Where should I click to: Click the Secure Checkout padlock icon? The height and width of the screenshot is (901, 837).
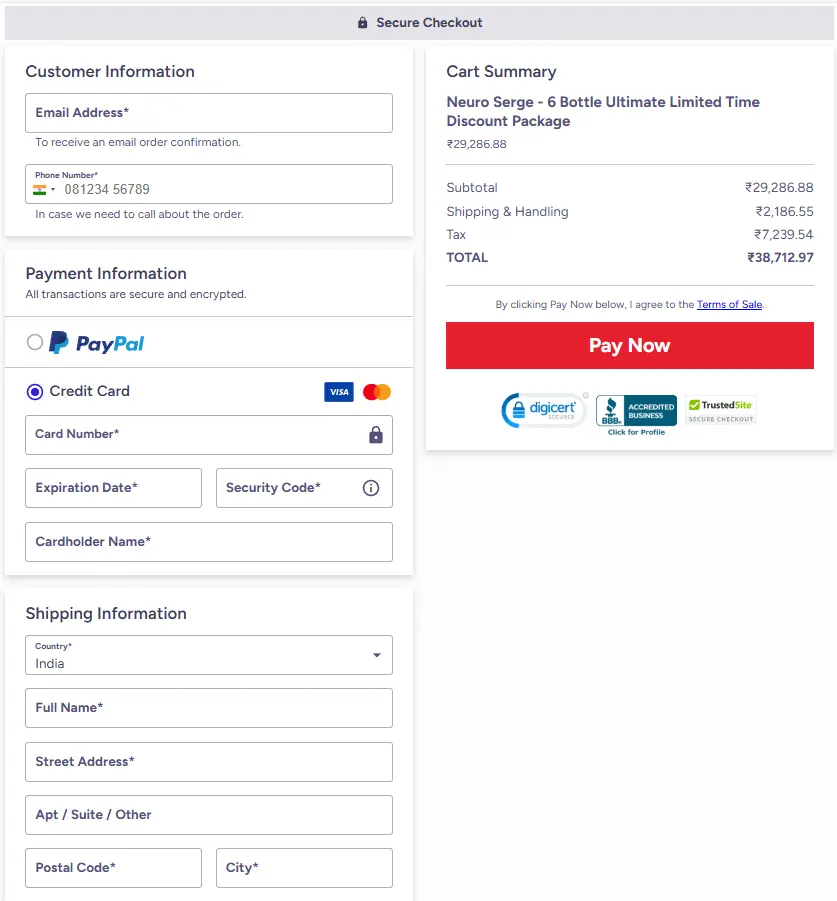(363, 22)
